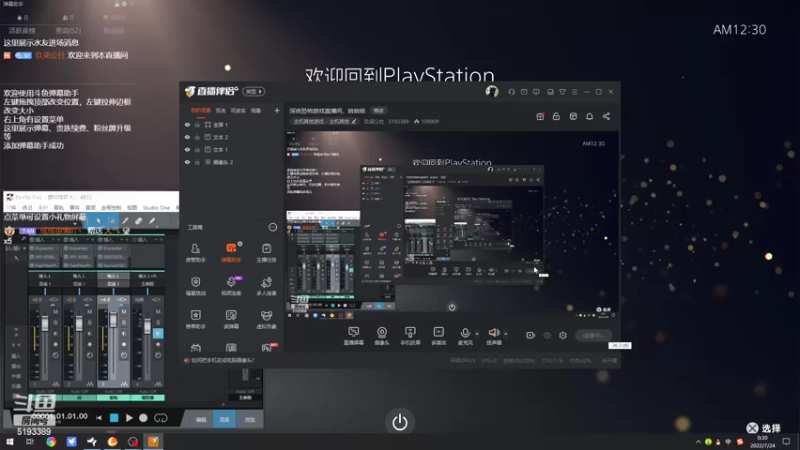Viewport: 800px width, 450px height.
Task: Click the 修改 button next to the room title
Action: (378, 110)
